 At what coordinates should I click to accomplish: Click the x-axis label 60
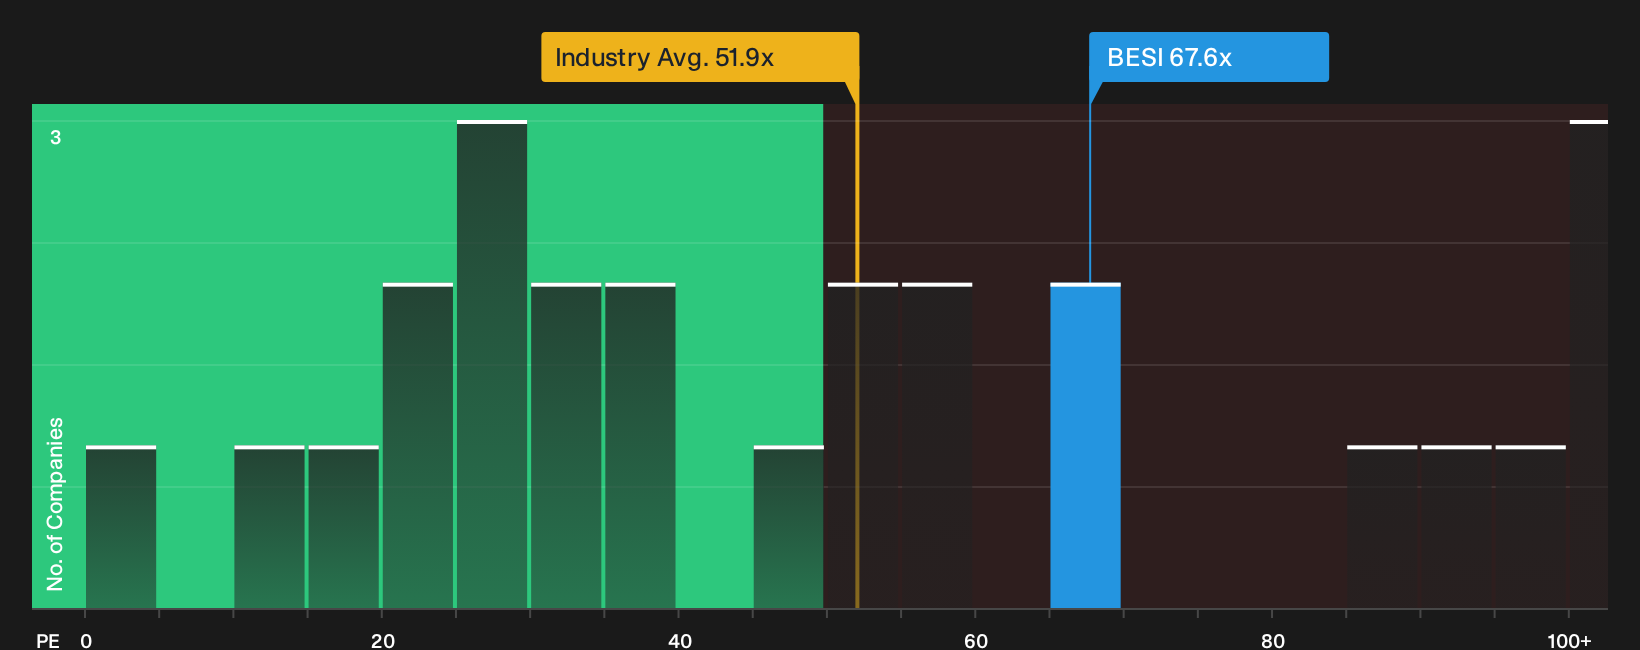(976, 640)
